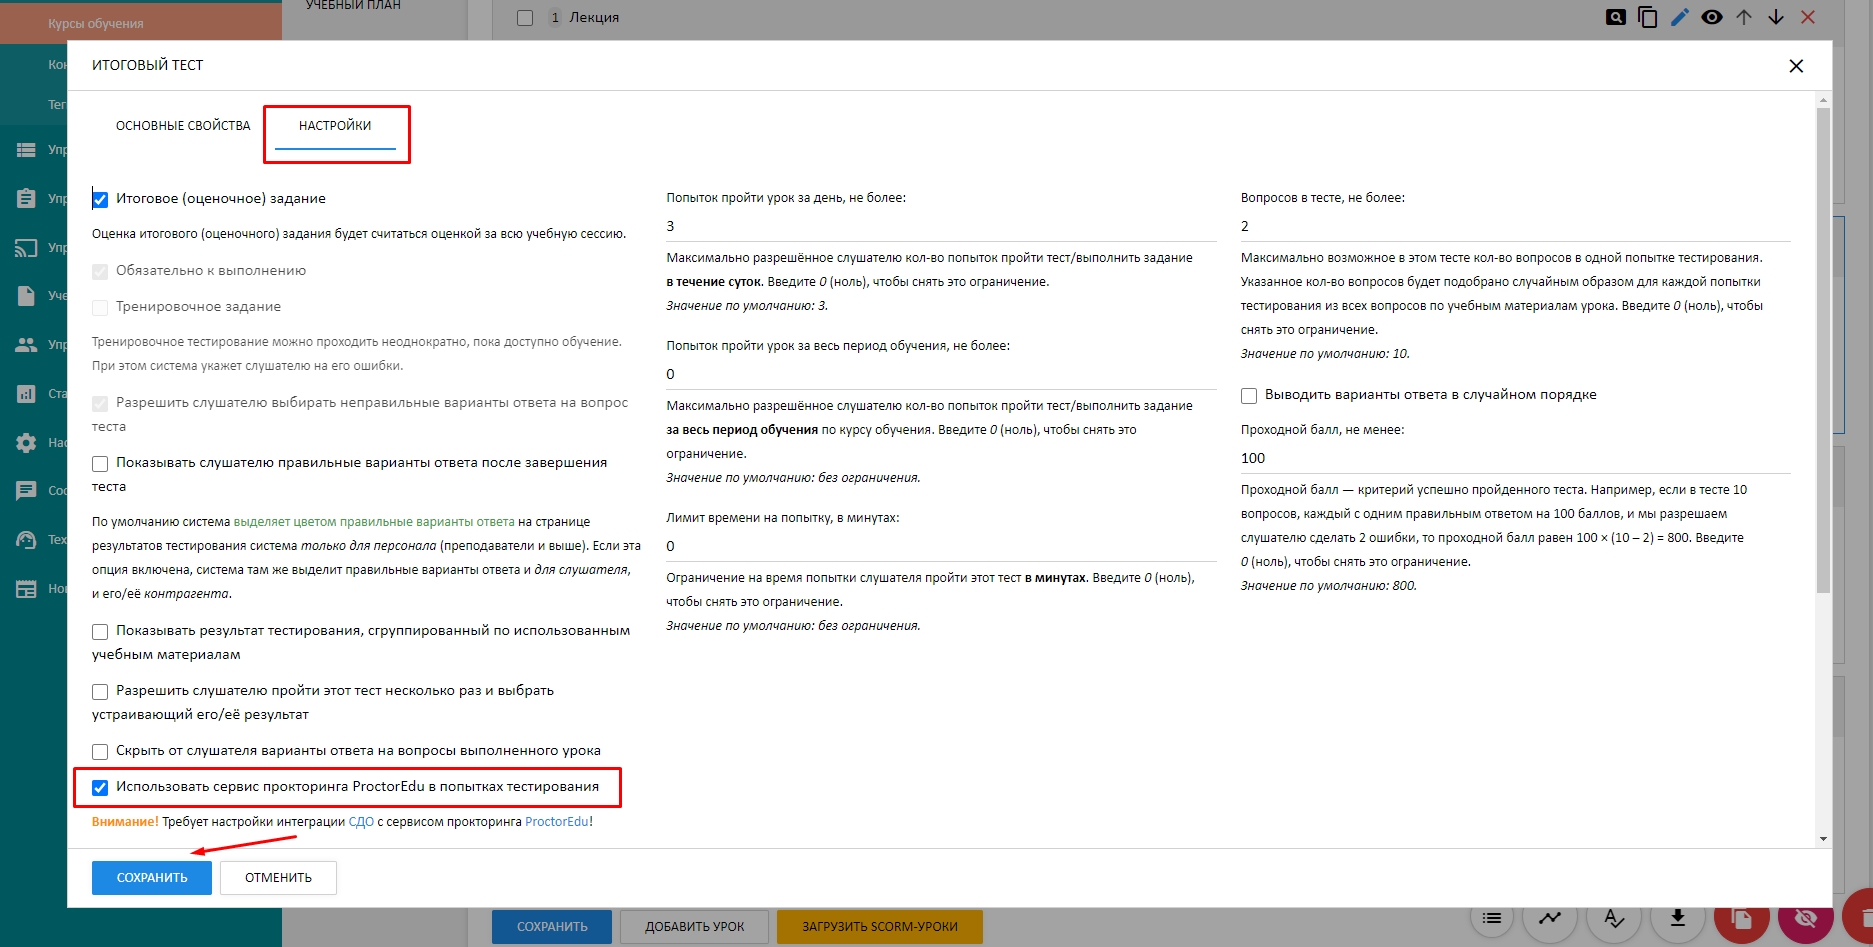Click the time limit in minutes field
Viewport: 1873px width, 947px height.
941,546
